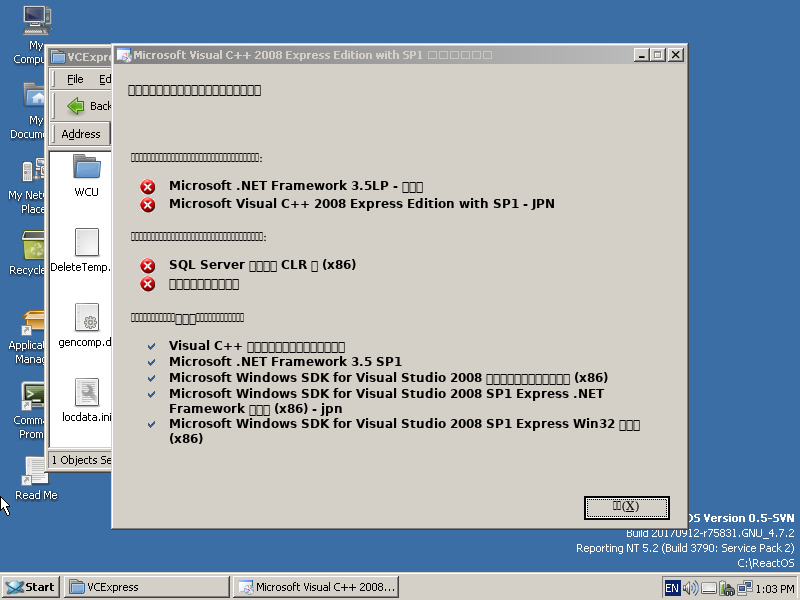Minimize the Visual C++ setup window
This screenshot has height=600, width=800.
click(x=641, y=55)
